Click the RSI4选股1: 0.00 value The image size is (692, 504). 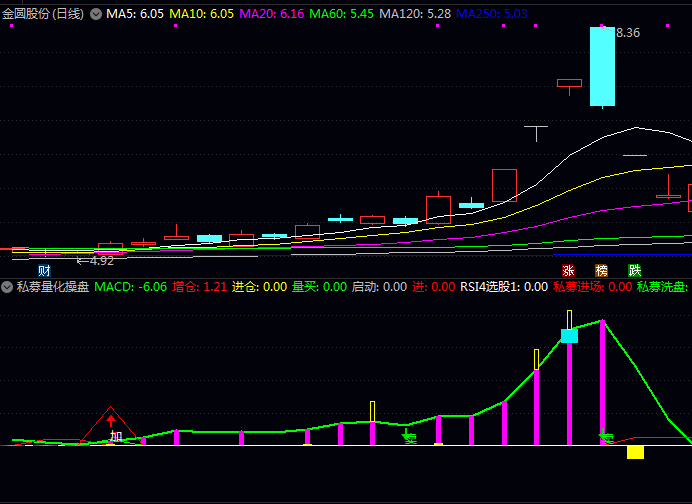tap(504, 287)
